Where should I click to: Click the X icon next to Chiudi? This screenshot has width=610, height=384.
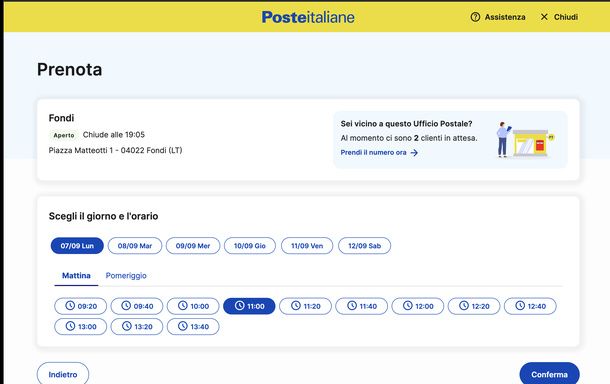tap(544, 17)
